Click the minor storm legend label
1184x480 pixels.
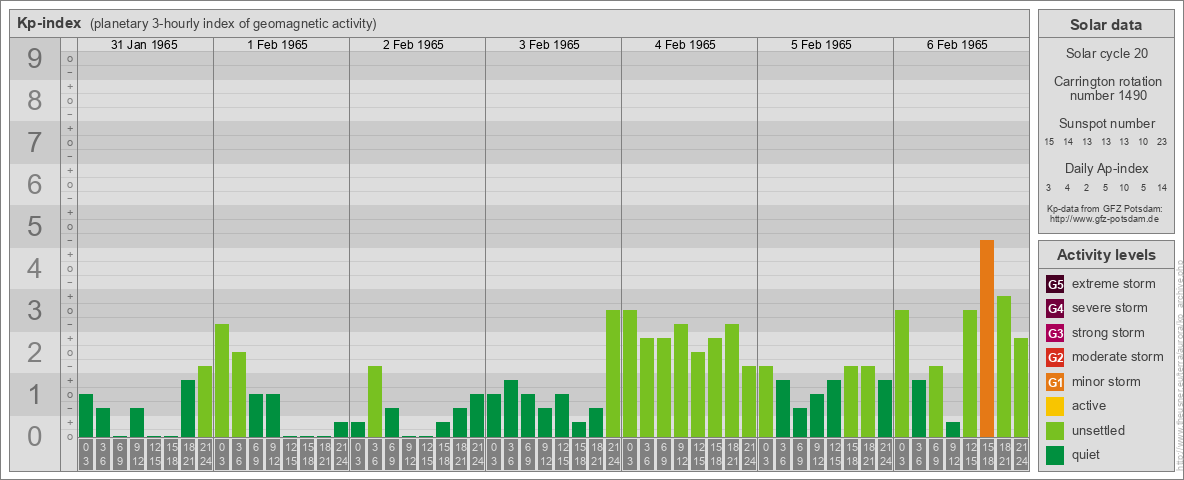pos(1106,382)
